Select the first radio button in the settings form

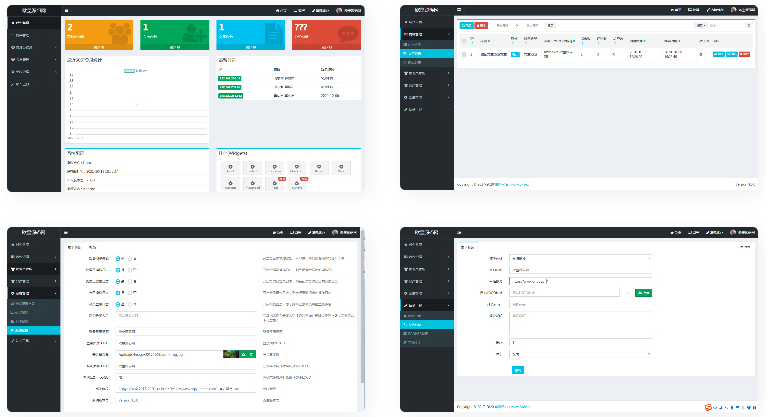(x=119, y=258)
